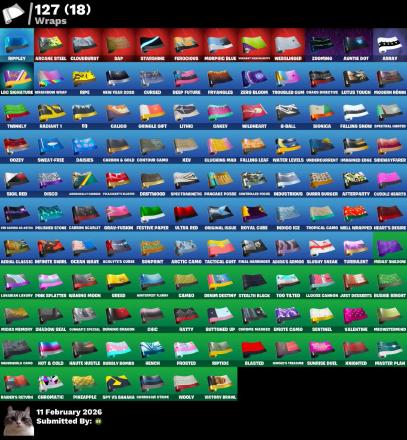
Task: Select the Radiant 1 wrap
Action: coord(51,113)
